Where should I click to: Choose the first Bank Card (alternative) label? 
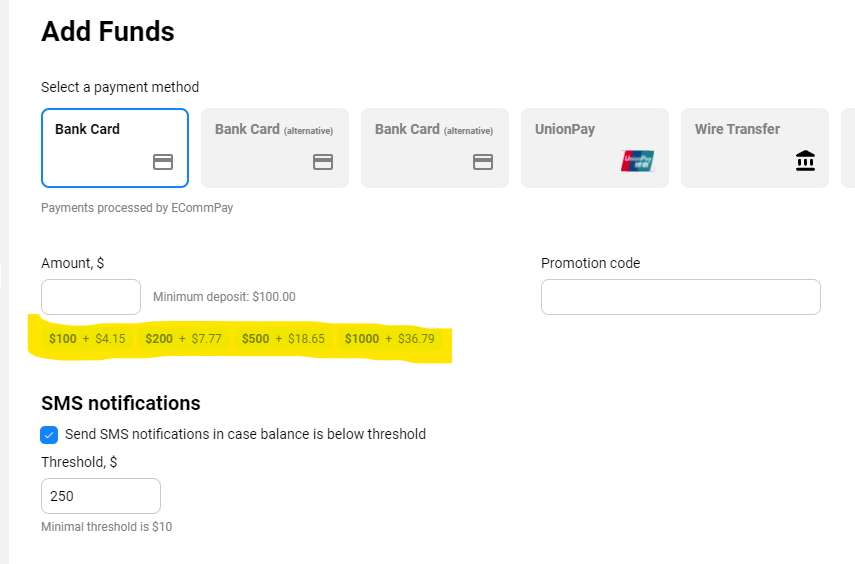274,129
